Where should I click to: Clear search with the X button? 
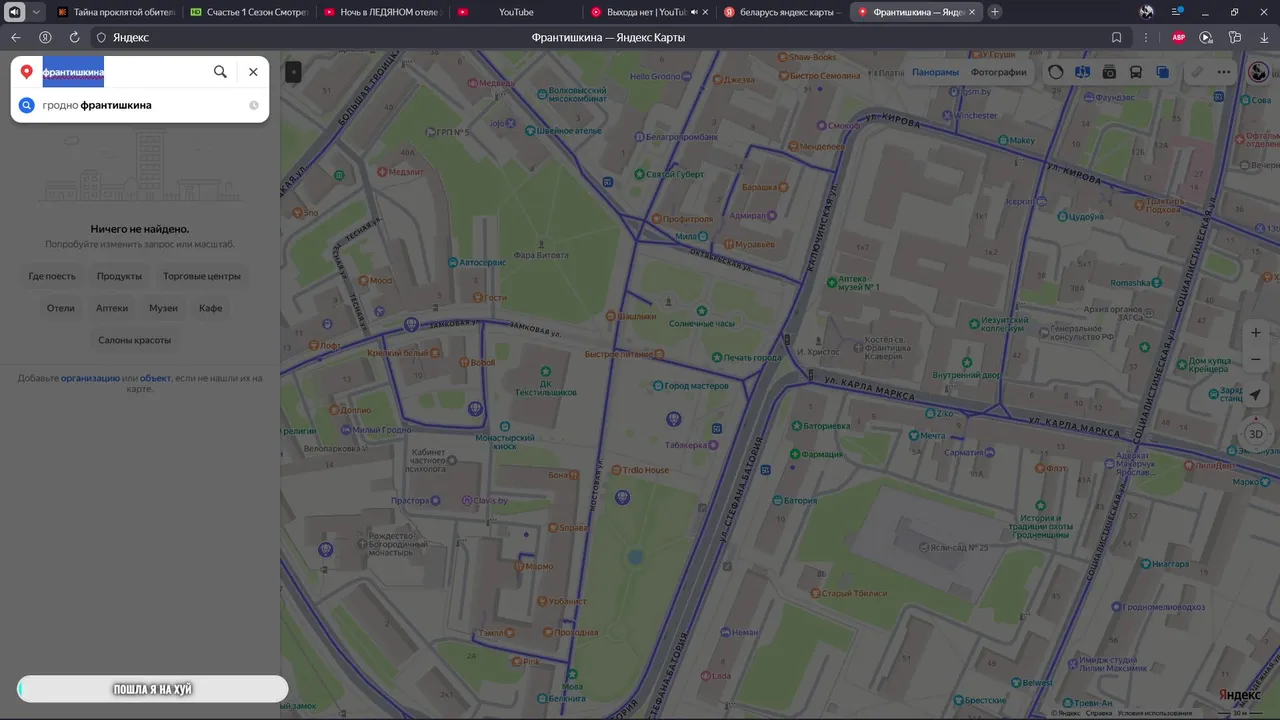coord(253,72)
